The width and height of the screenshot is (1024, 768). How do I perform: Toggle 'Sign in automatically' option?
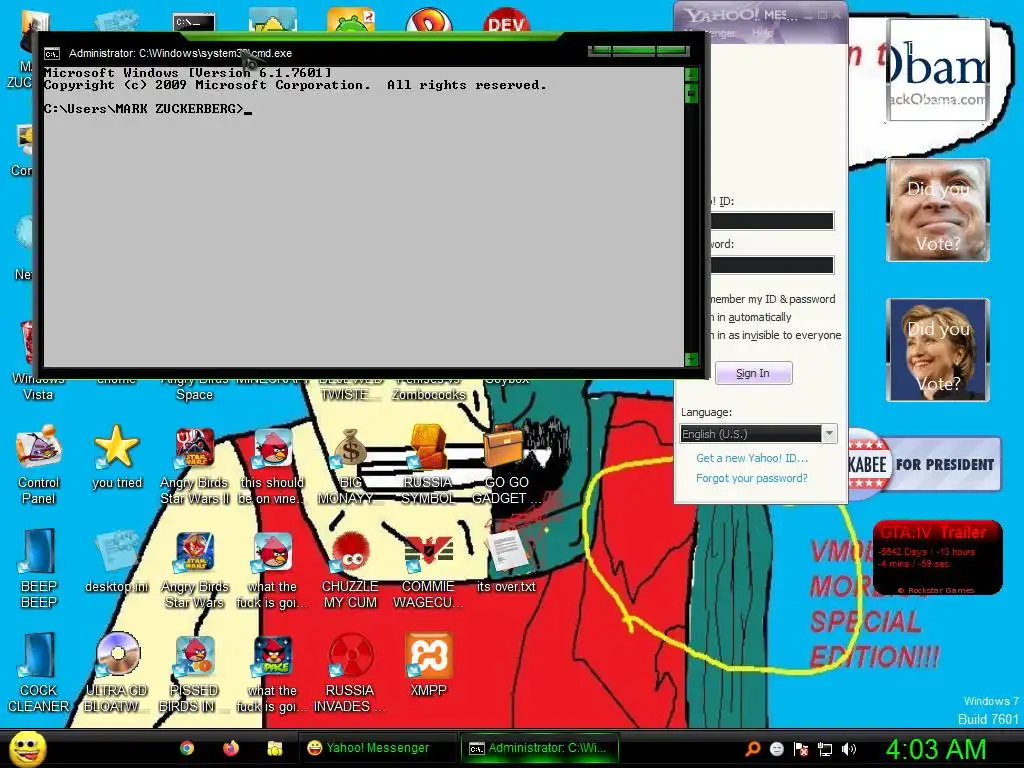[751, 317]
